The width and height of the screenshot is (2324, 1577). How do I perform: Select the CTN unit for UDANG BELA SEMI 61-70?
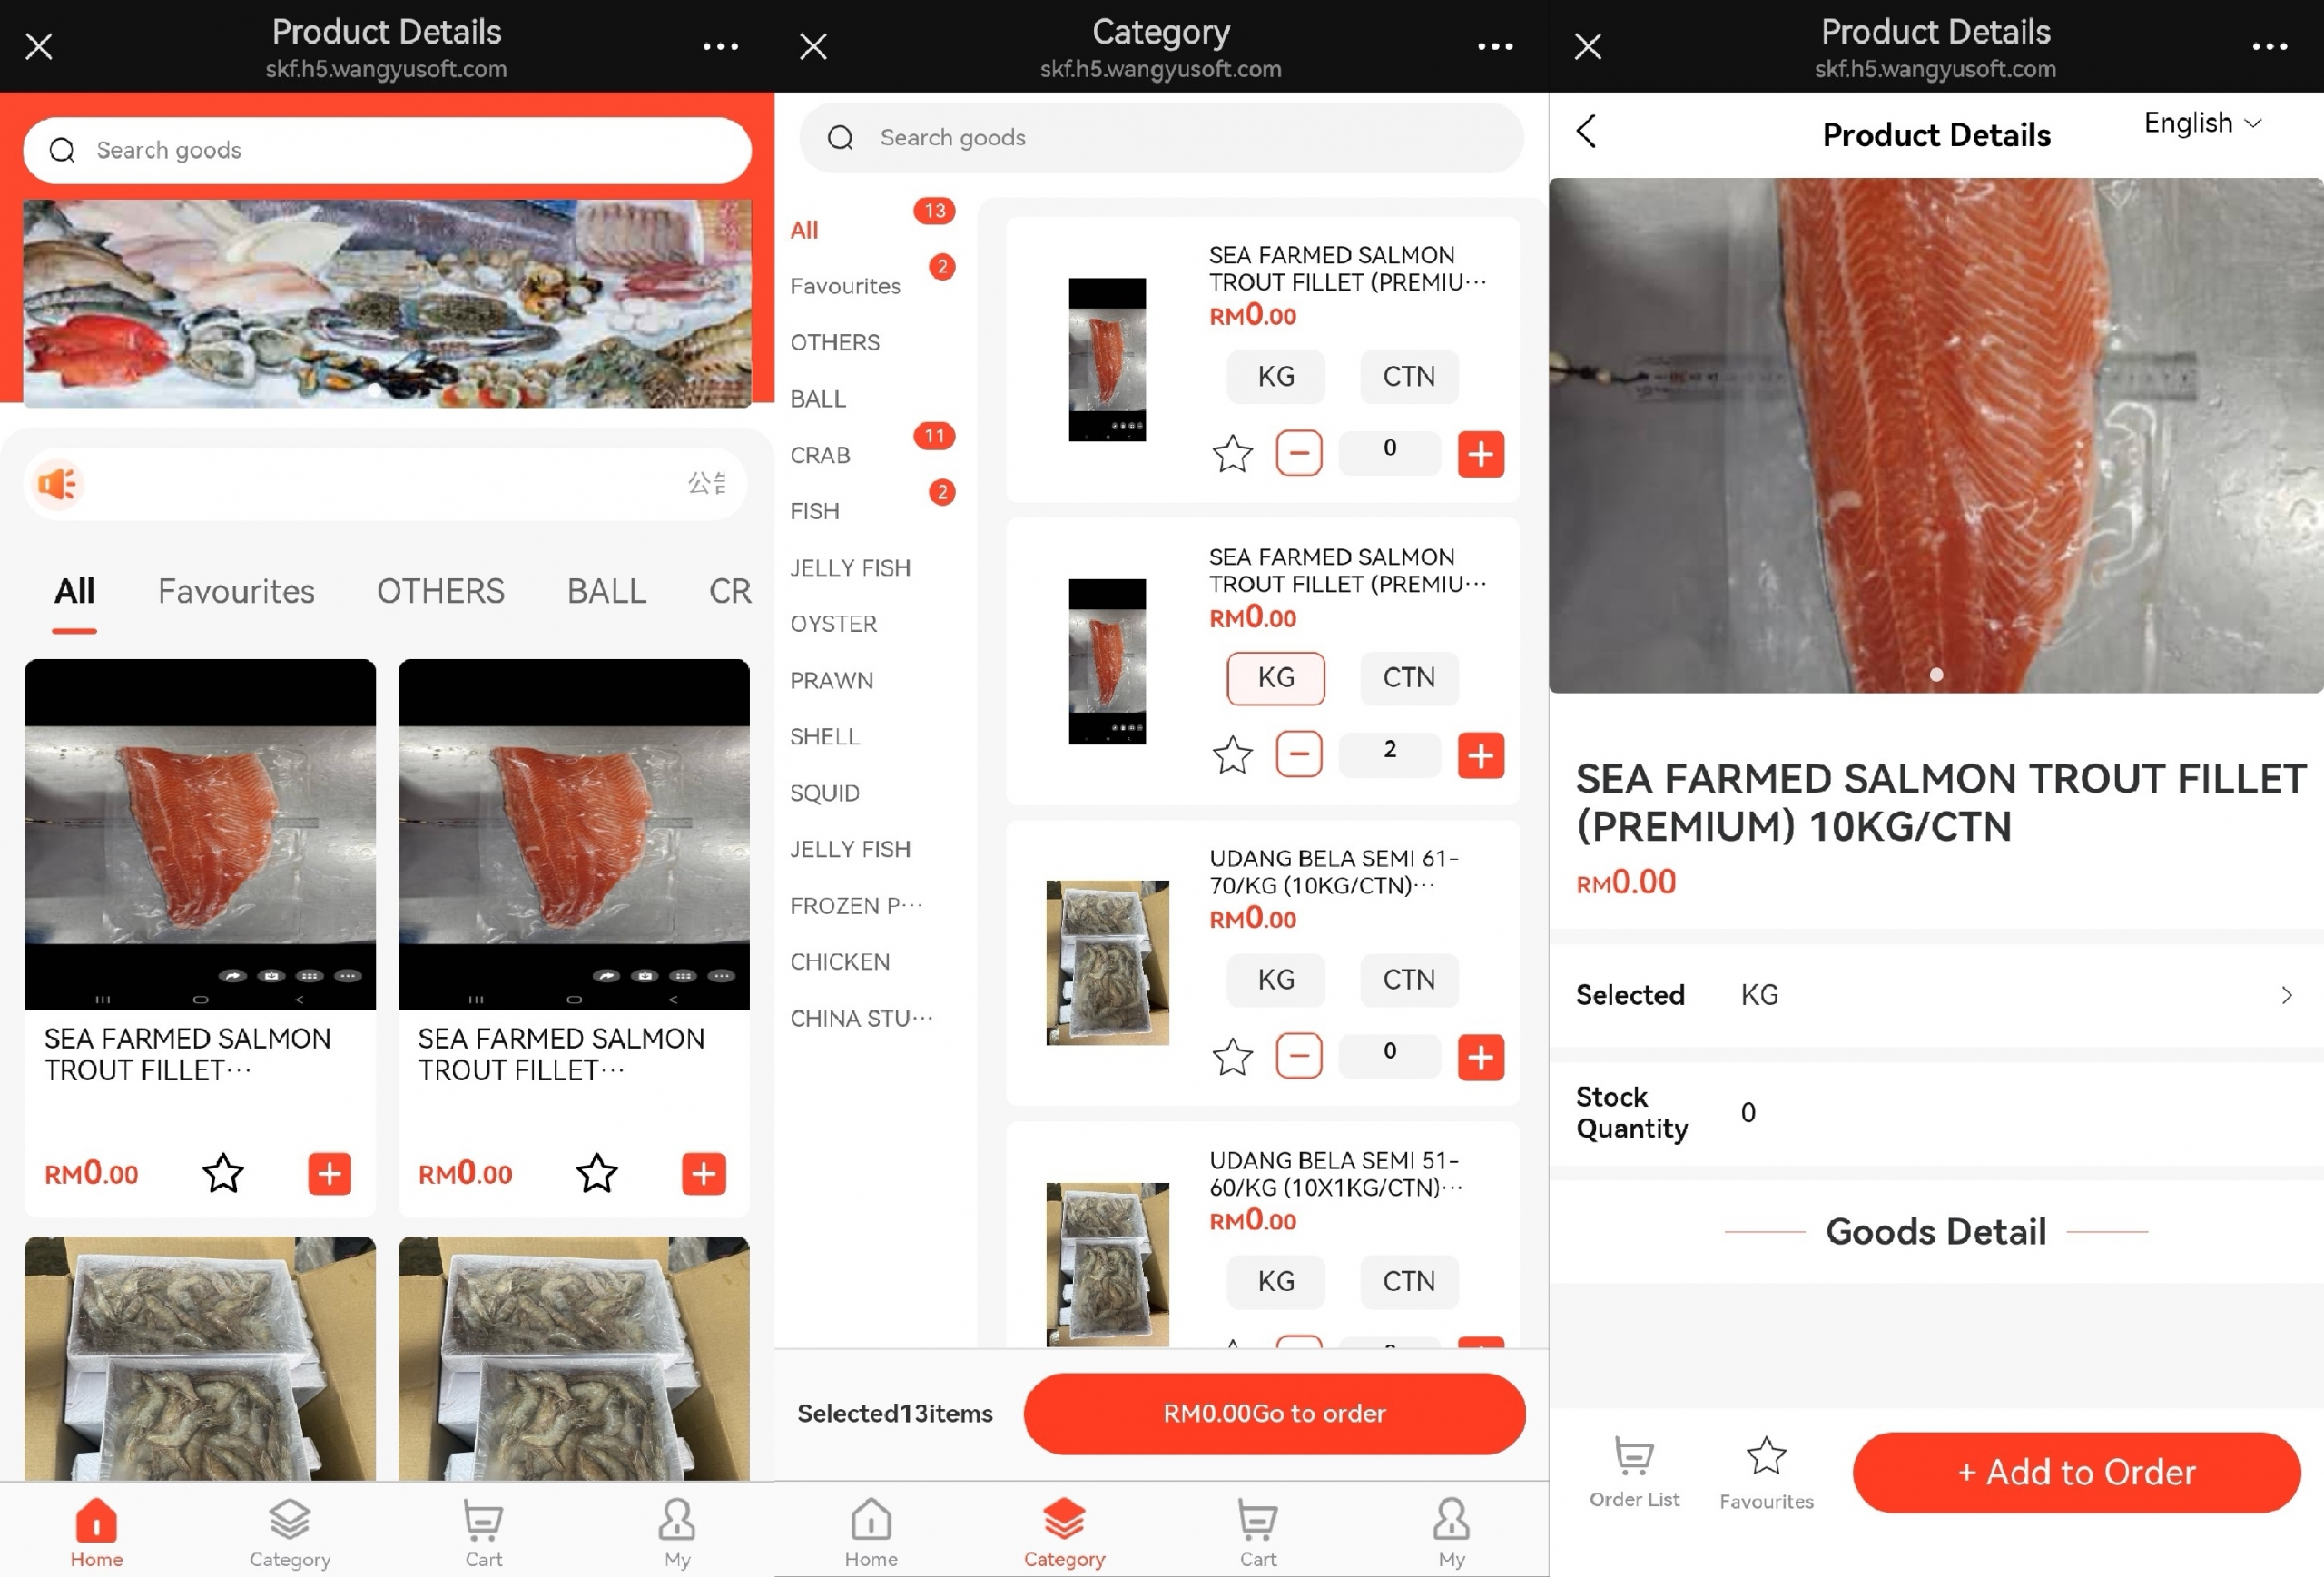point(1408,980)
